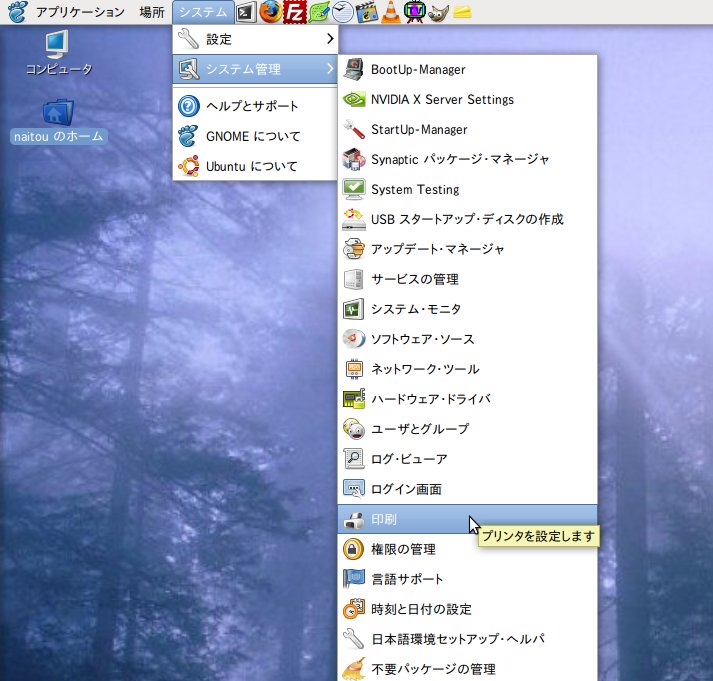Open USB スタートアップ・ディスクの作成

(x=467, y=220)
